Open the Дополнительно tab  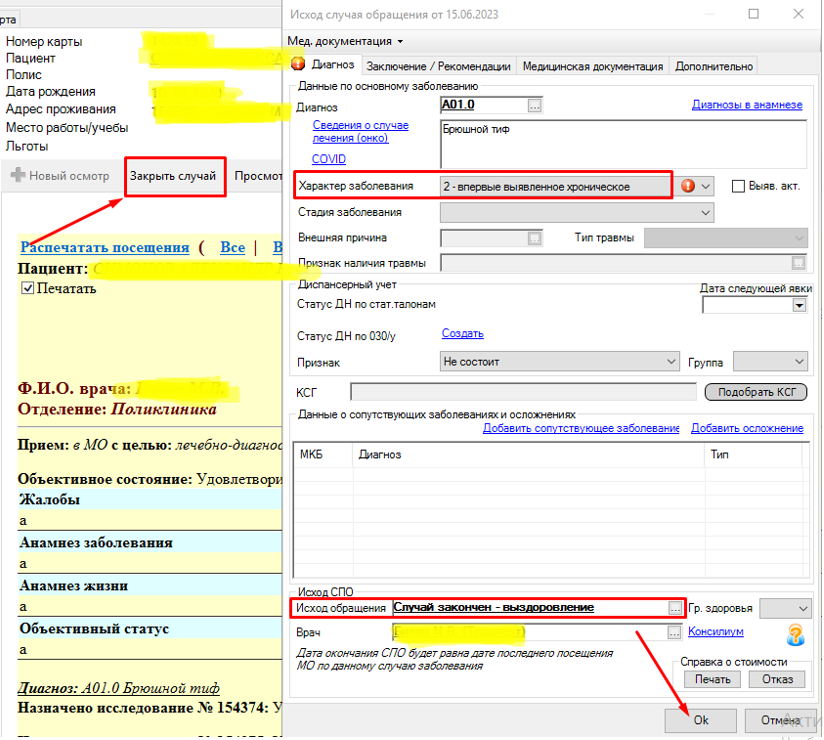pyautogui.click(x=713, y=66)
